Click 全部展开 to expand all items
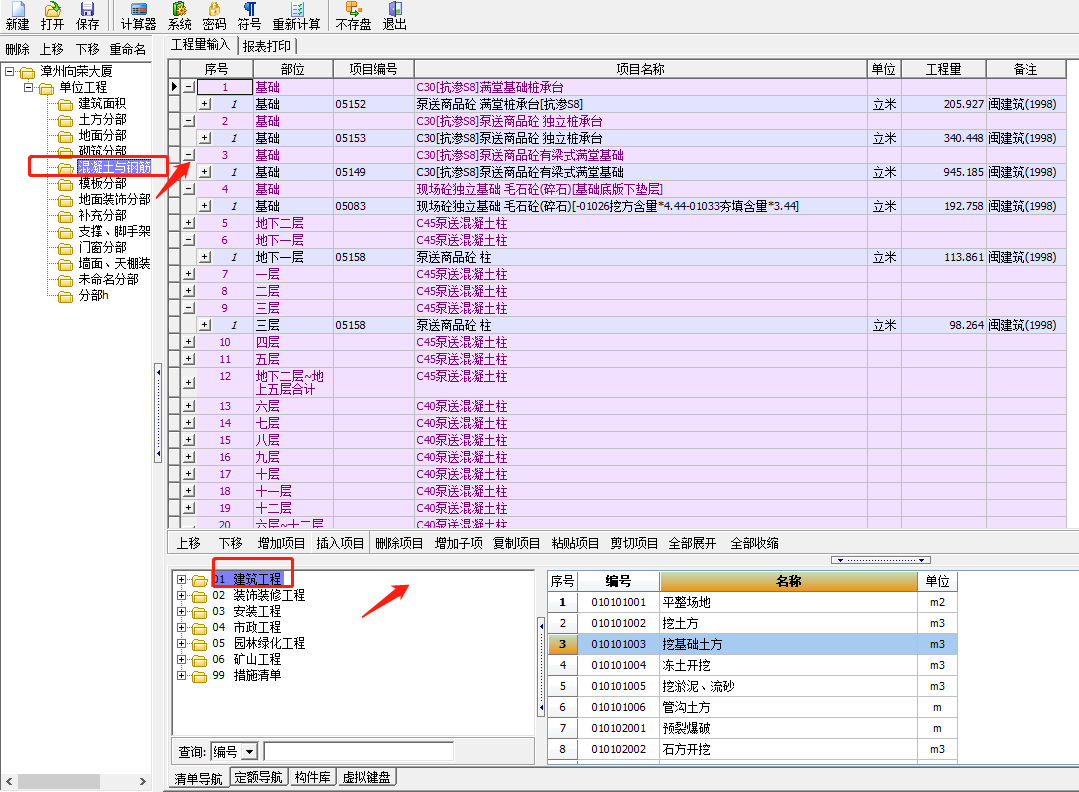This screenshot has width=1079, height=792. pyautogui.click(x=692, y=544)
